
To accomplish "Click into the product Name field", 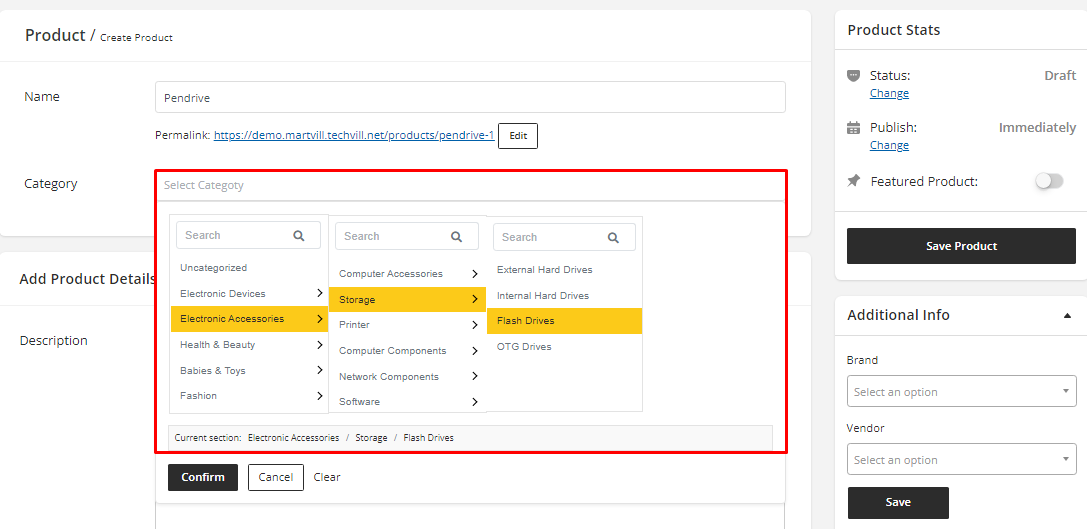I will pos(470,98).
